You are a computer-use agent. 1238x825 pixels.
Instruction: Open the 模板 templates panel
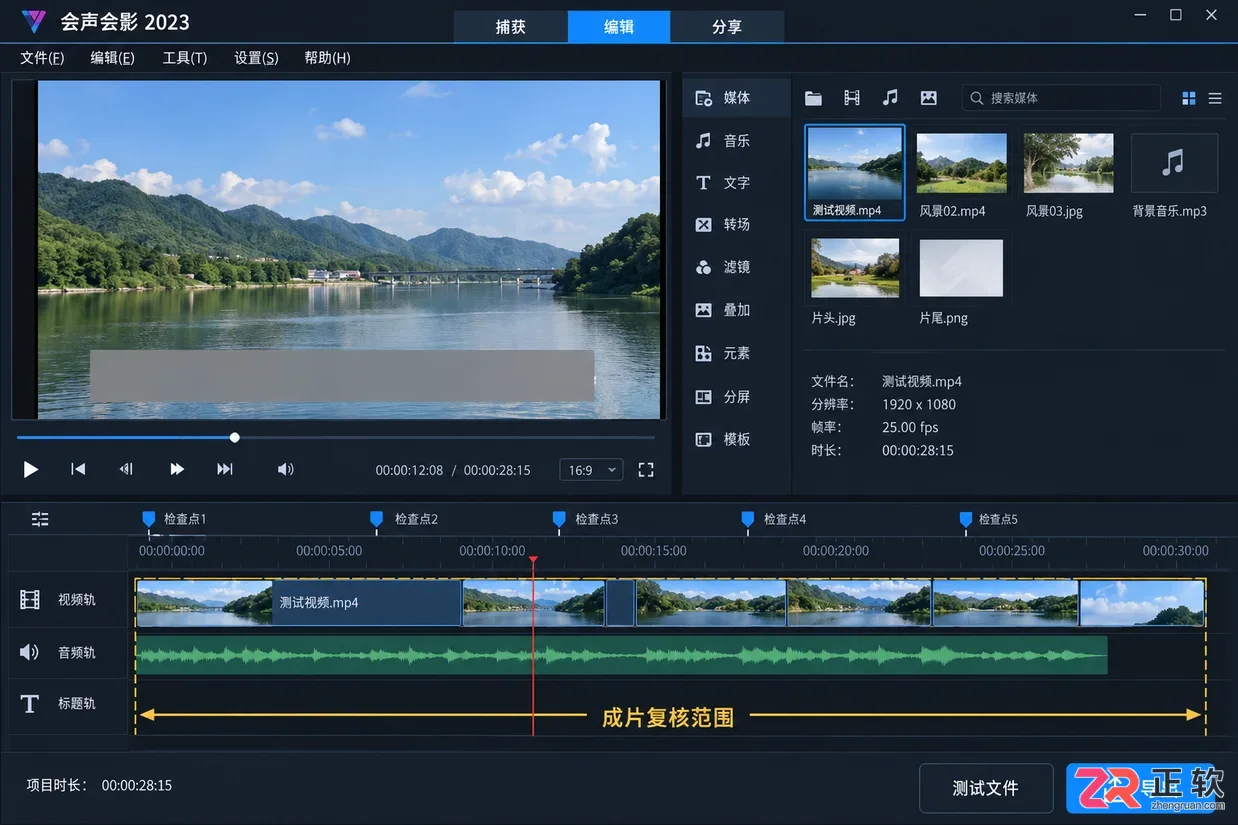click(x=737, y=440)
